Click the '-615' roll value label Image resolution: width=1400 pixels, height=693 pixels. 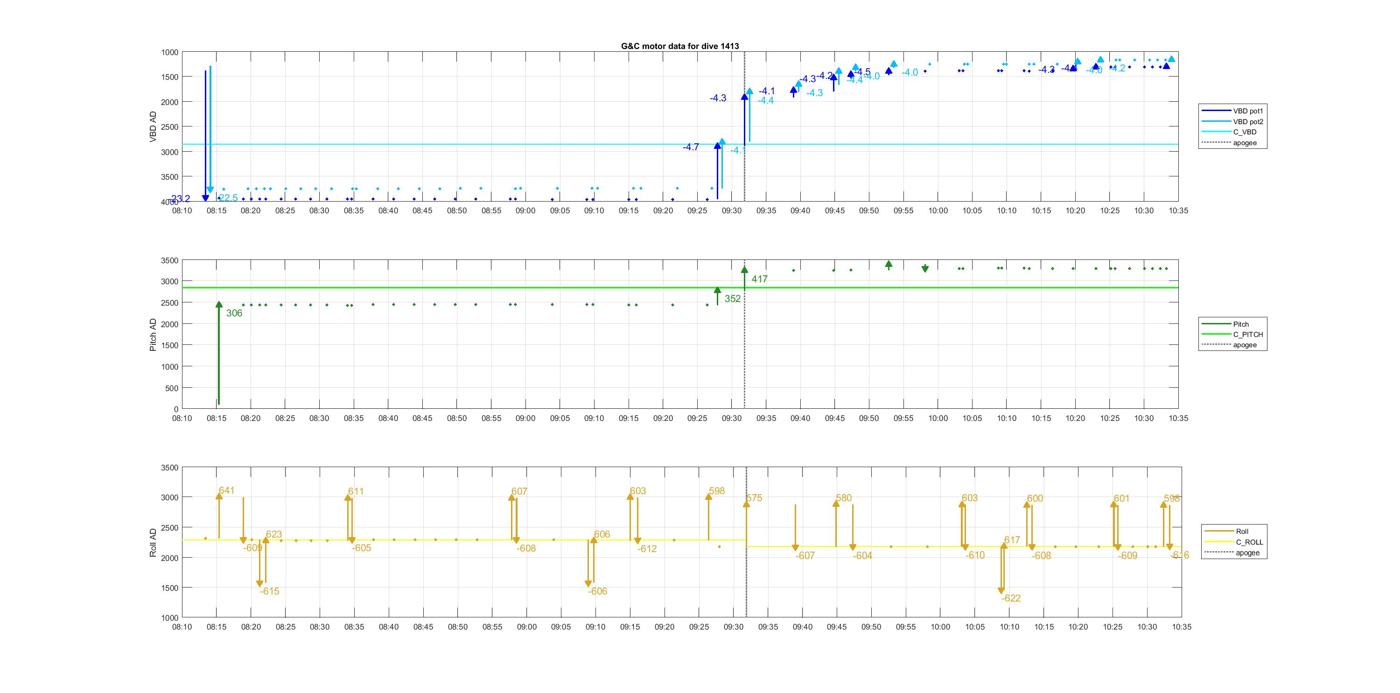point(269,591)
